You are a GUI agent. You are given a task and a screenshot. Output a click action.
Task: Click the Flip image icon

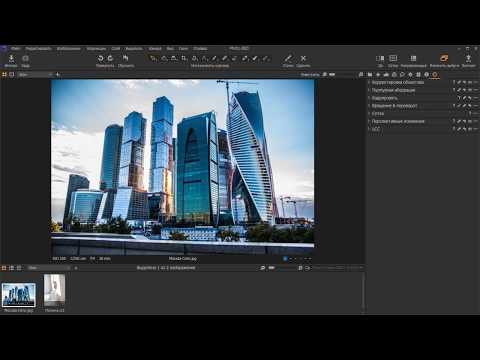126,59
